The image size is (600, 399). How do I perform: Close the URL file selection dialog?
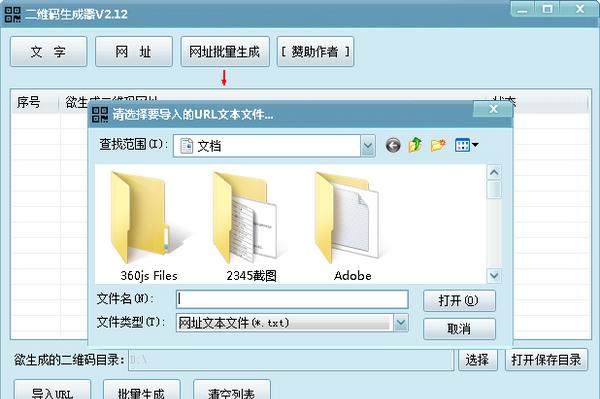[493, 109]
